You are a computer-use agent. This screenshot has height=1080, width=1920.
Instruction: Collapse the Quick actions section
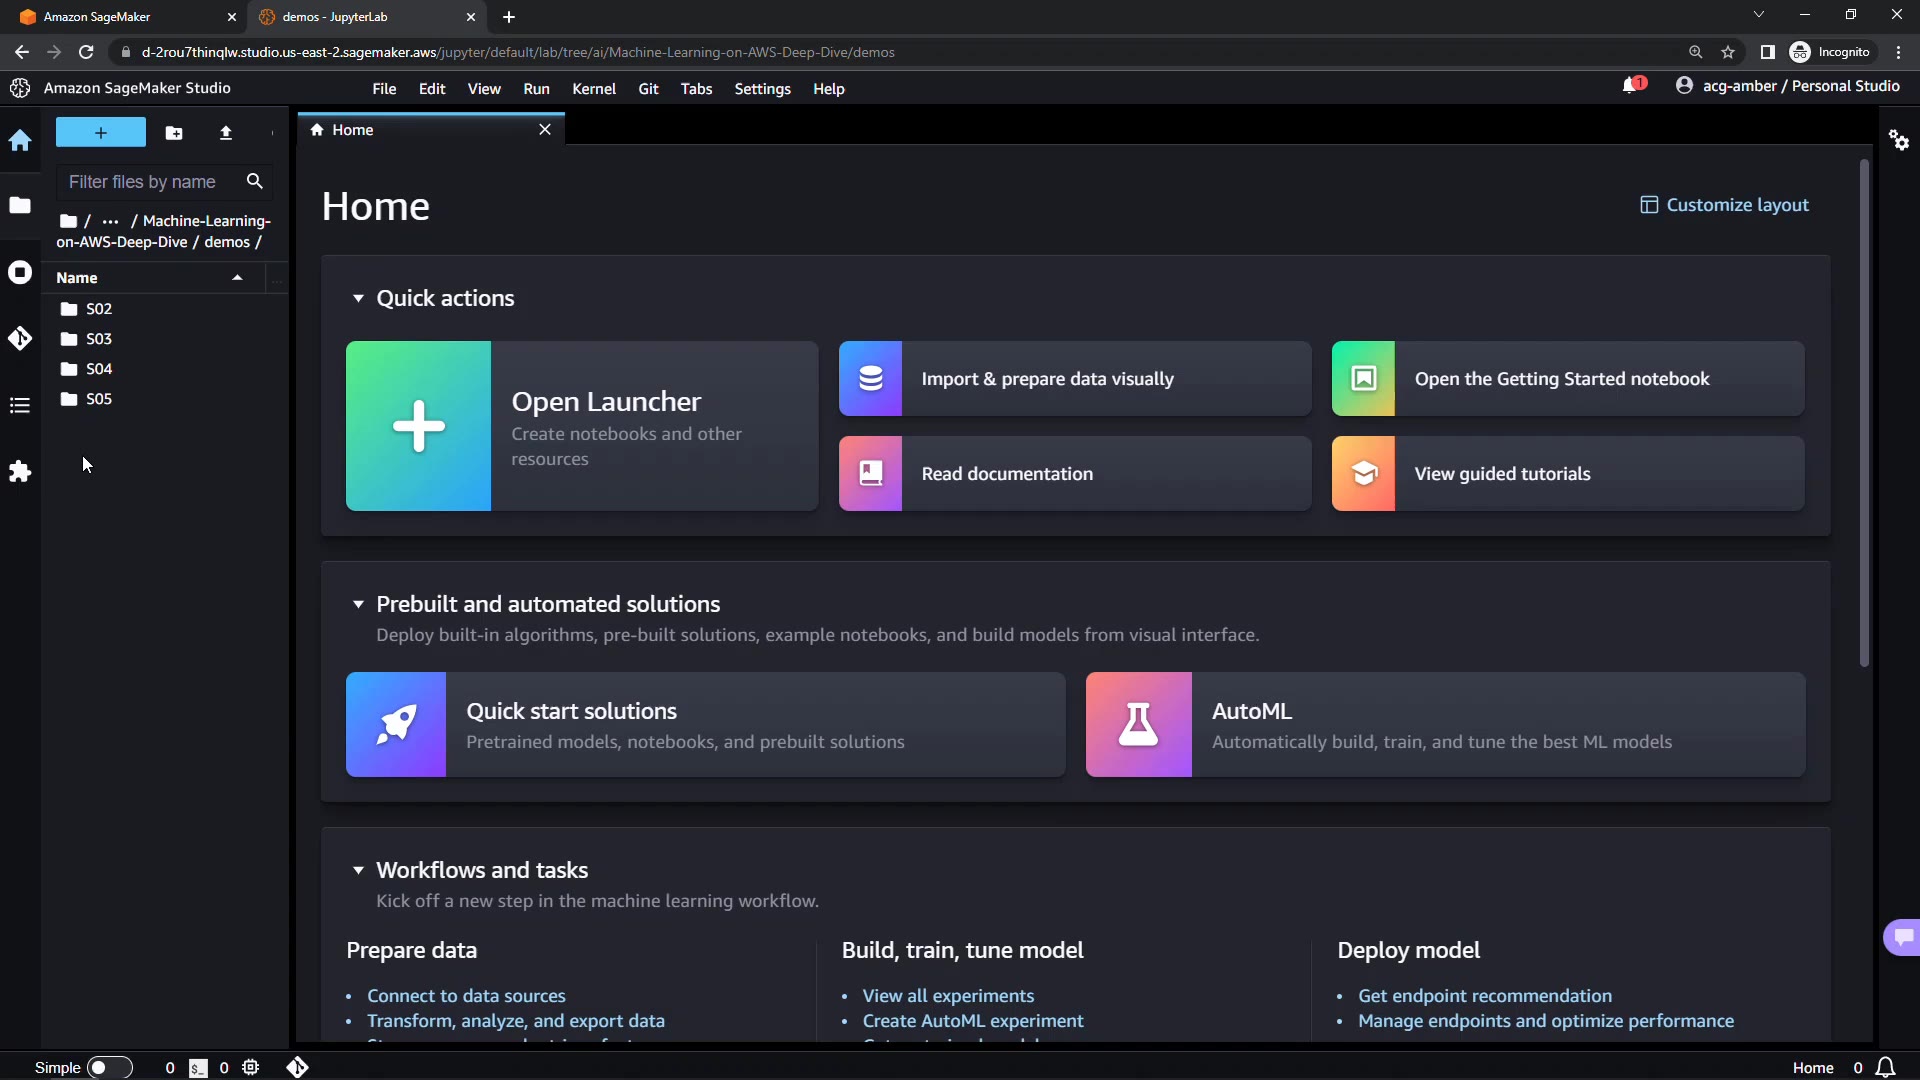tap(358, 298)
